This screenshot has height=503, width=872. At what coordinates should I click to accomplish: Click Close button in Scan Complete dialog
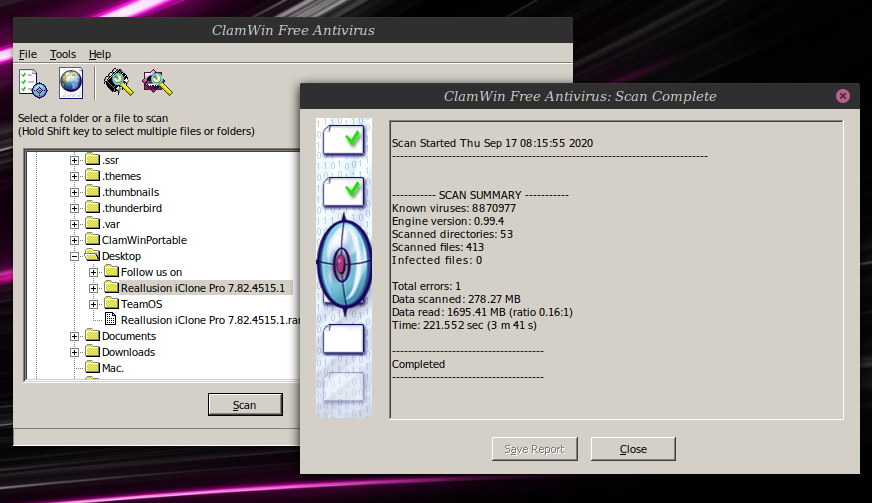[633, 449]
